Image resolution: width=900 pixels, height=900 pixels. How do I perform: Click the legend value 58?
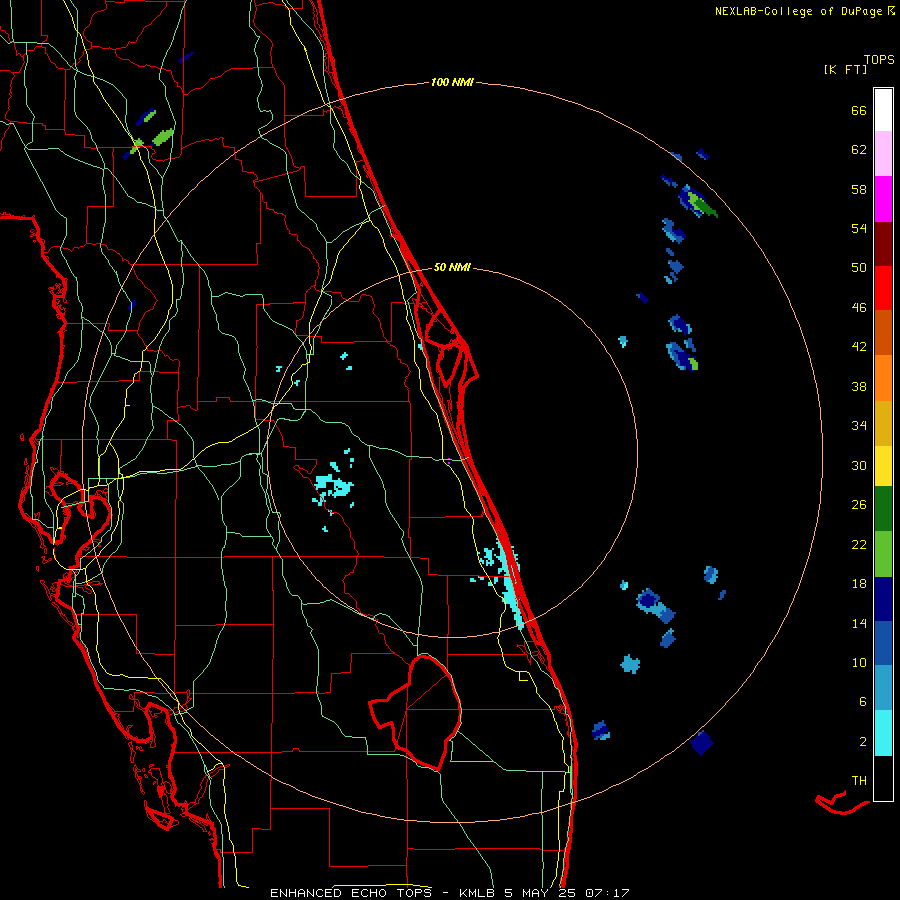click(859, 189)
